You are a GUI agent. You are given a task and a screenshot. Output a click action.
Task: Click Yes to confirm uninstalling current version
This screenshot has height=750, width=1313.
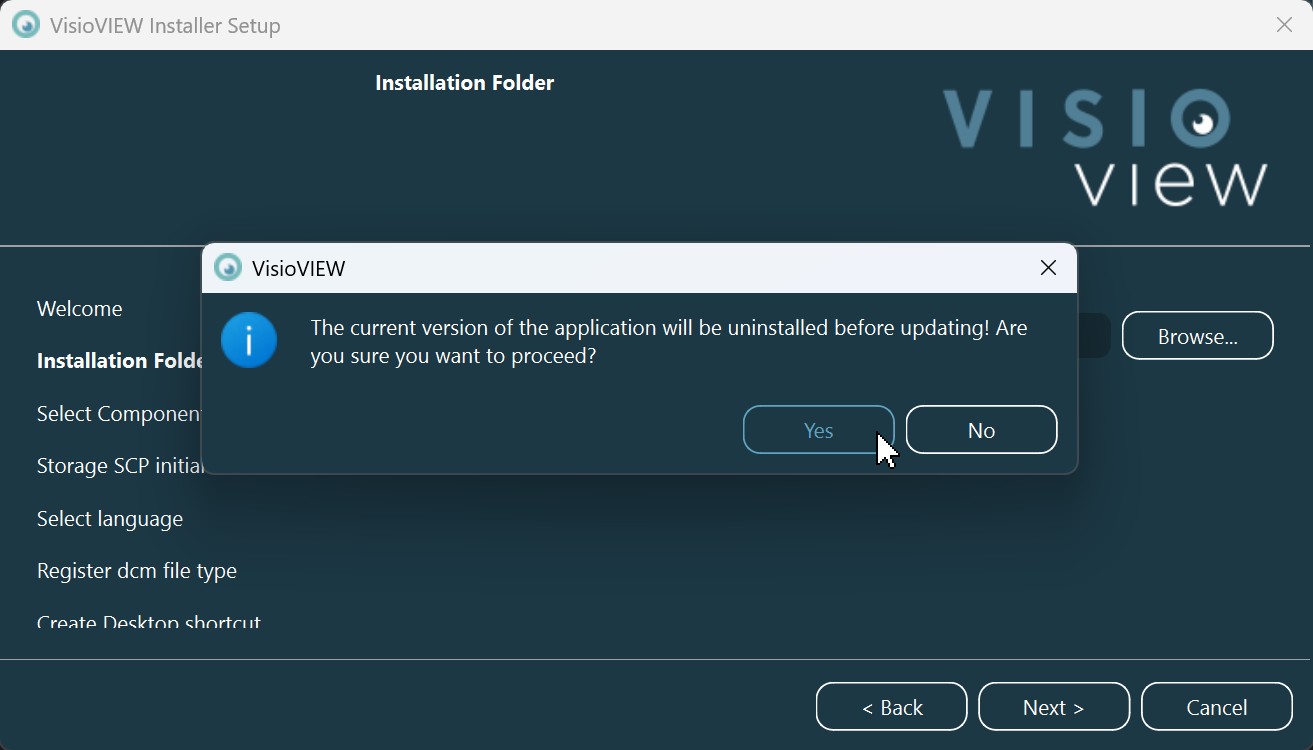(818, 430)
